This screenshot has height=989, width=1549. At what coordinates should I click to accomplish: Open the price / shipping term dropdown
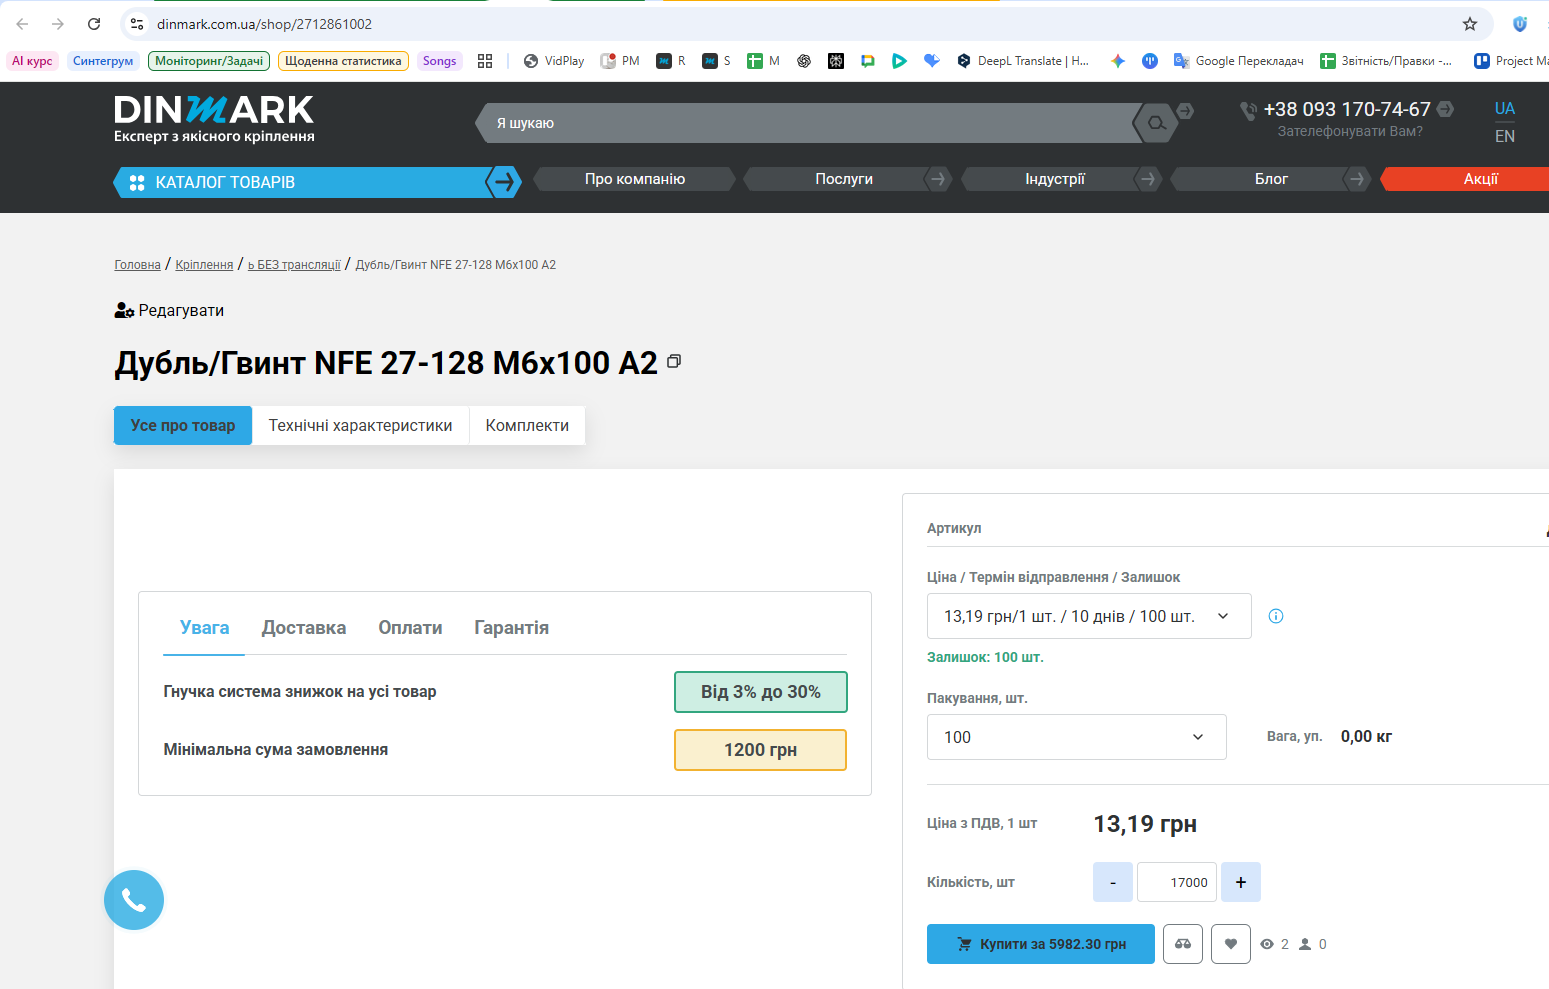pyautogui.click(x=1089, y=616)
